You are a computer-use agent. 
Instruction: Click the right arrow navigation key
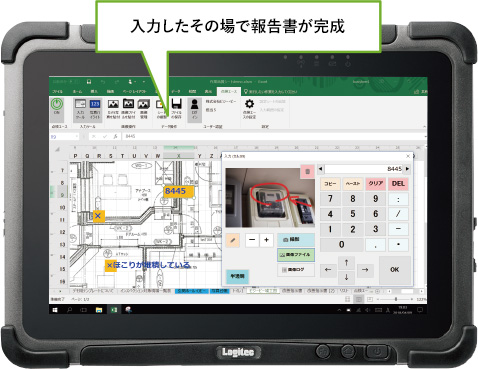365,270
